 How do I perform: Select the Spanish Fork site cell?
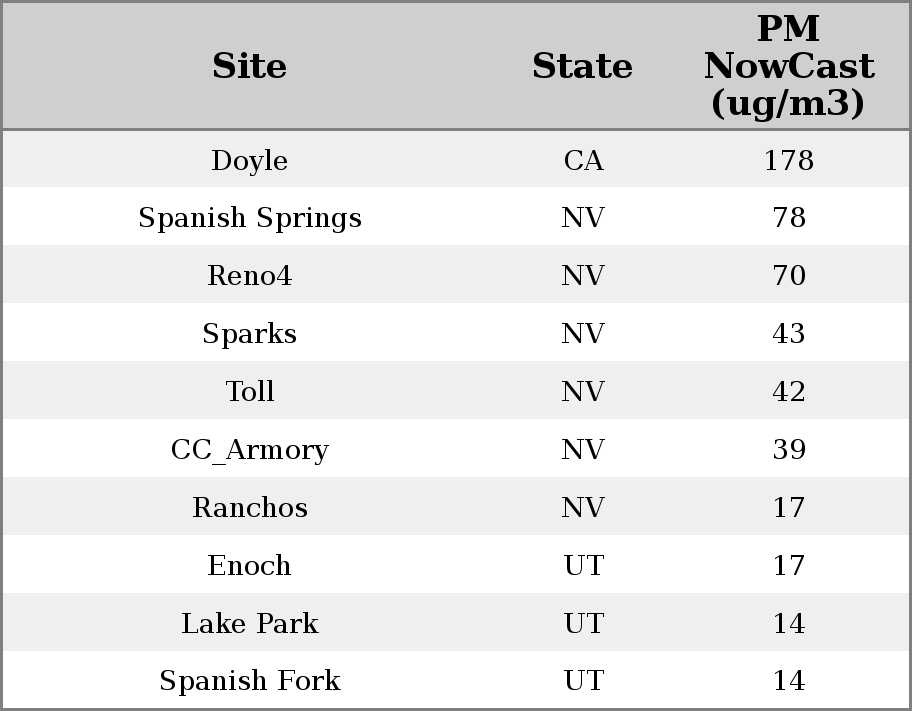(250, 681)
